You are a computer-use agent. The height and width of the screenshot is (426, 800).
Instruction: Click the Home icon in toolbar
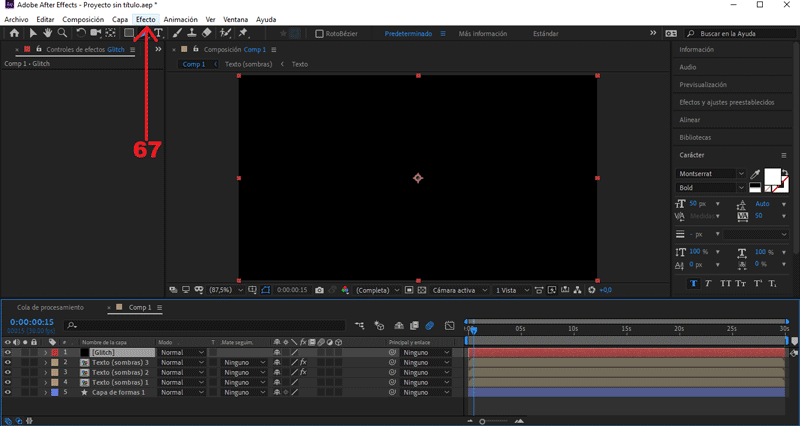click(14, 33)
